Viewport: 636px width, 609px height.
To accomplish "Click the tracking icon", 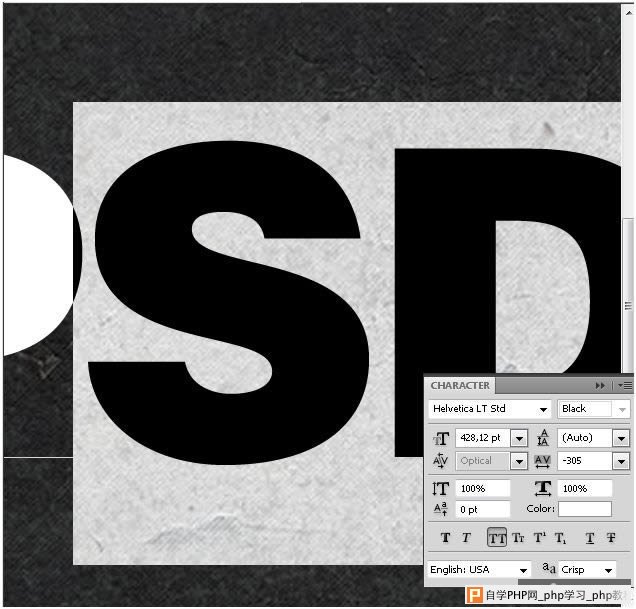I will [542, 462].
